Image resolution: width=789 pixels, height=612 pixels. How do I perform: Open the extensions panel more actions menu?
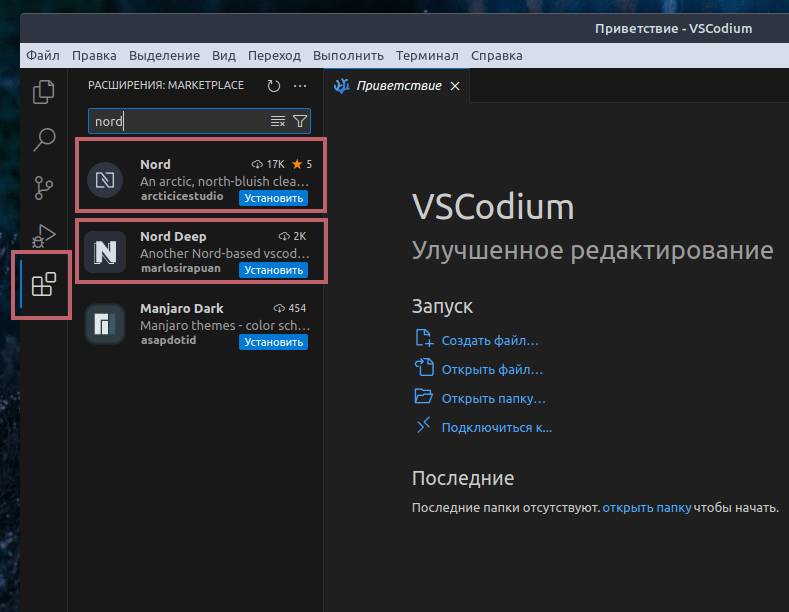point(299,86)
